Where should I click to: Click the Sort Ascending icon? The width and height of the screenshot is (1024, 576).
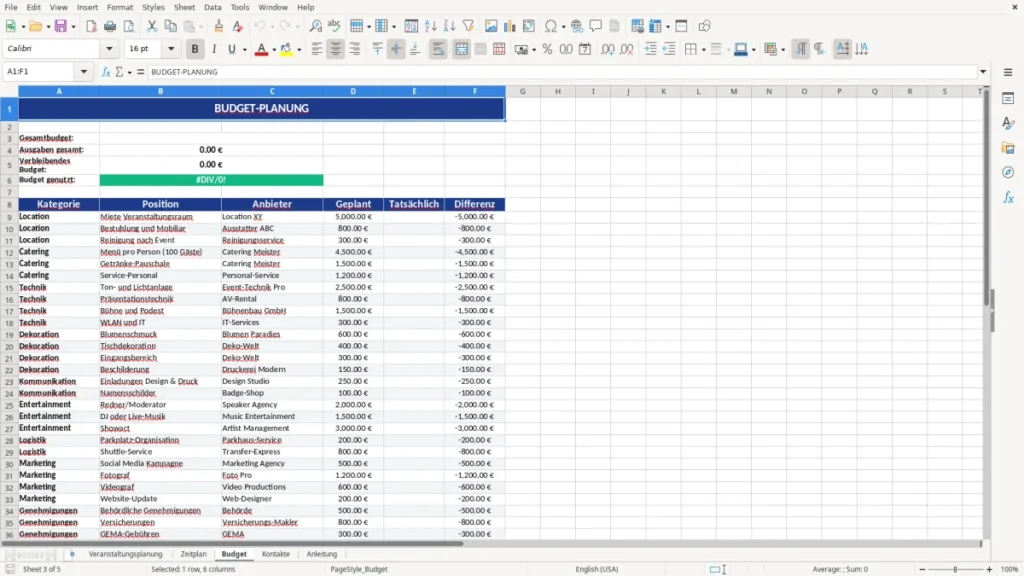click(x=430, y=26)
